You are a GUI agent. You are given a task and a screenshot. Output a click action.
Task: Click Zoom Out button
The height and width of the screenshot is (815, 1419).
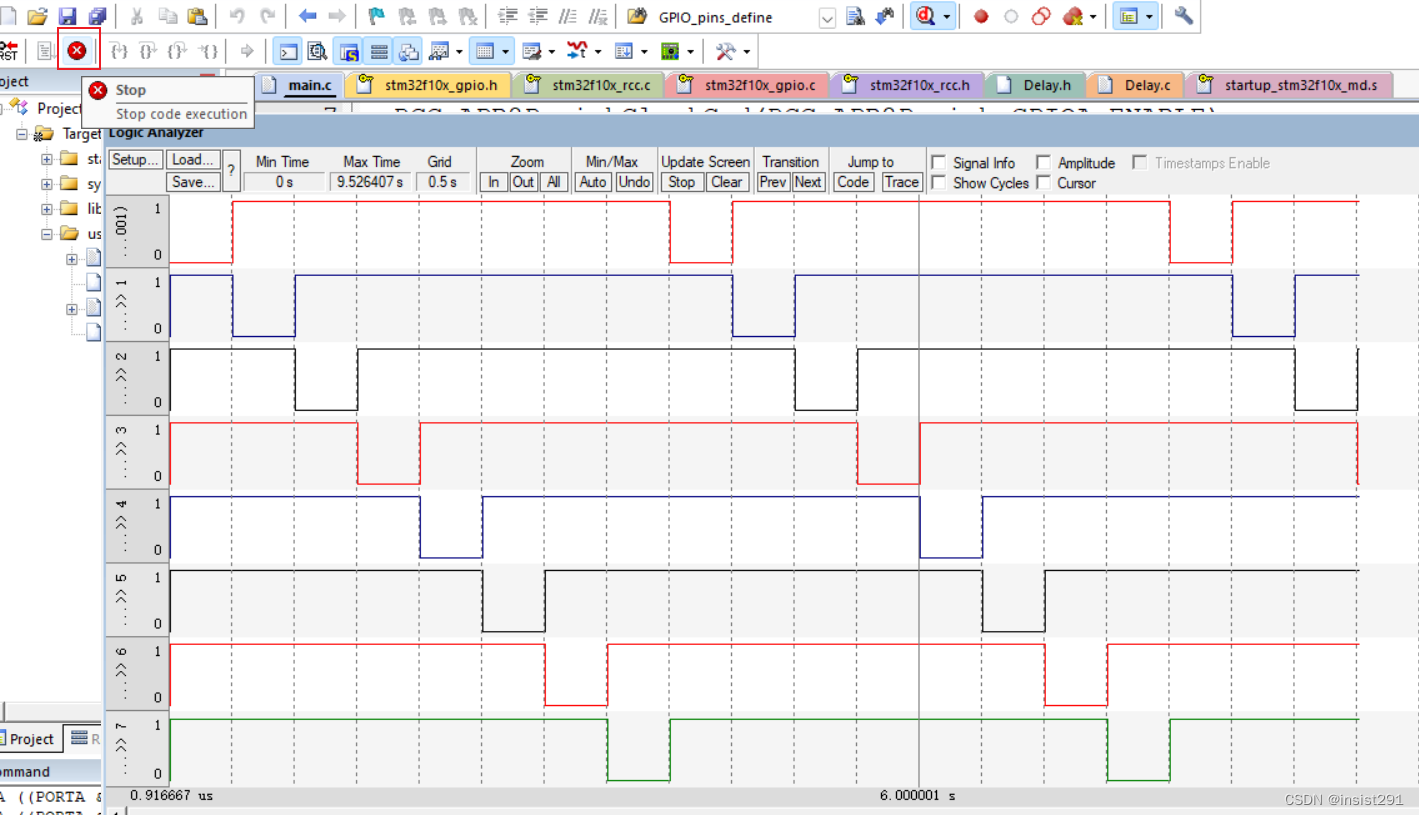coord(523,182)
